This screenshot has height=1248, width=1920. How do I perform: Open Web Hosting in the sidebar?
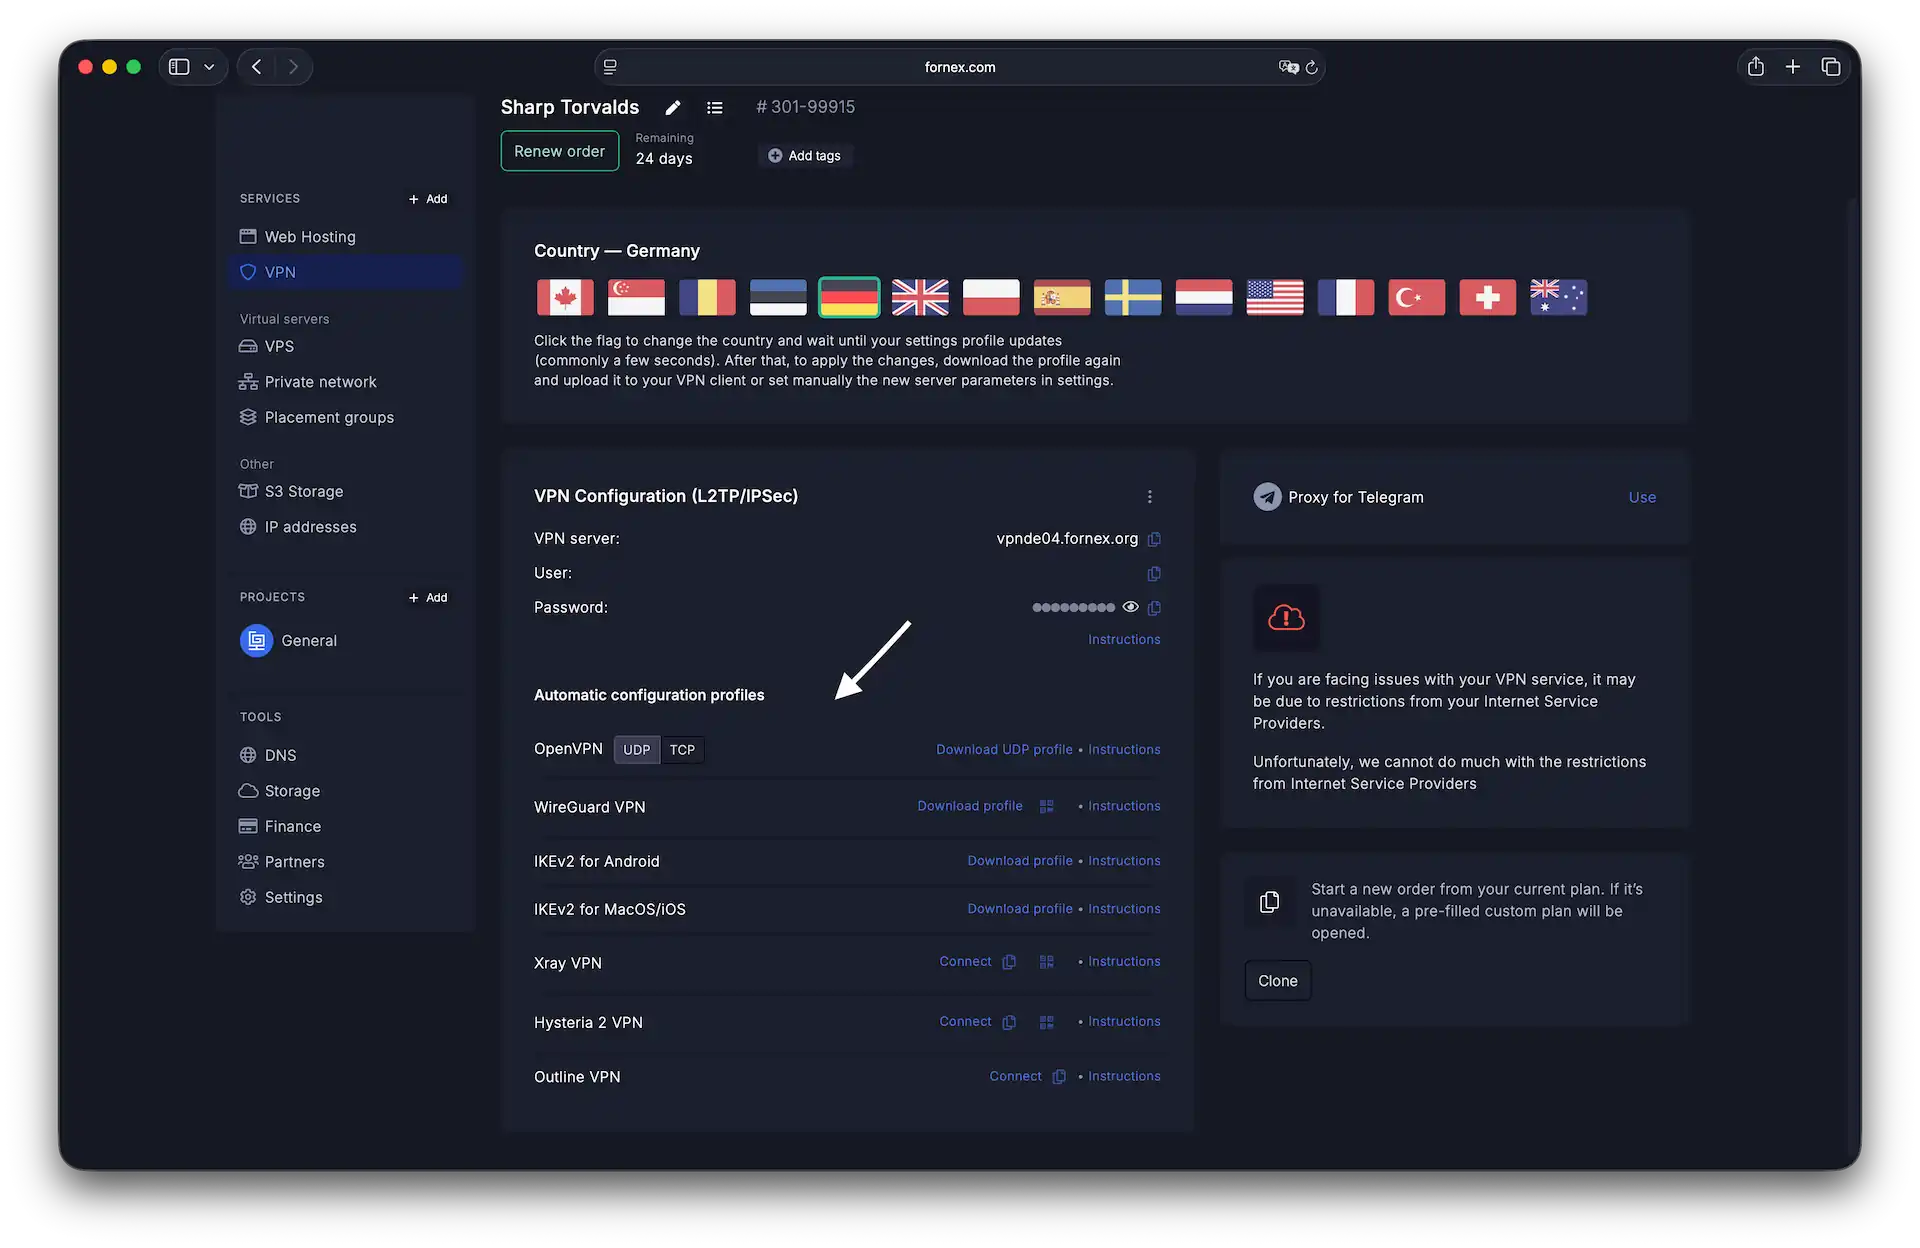click(346, 237)
